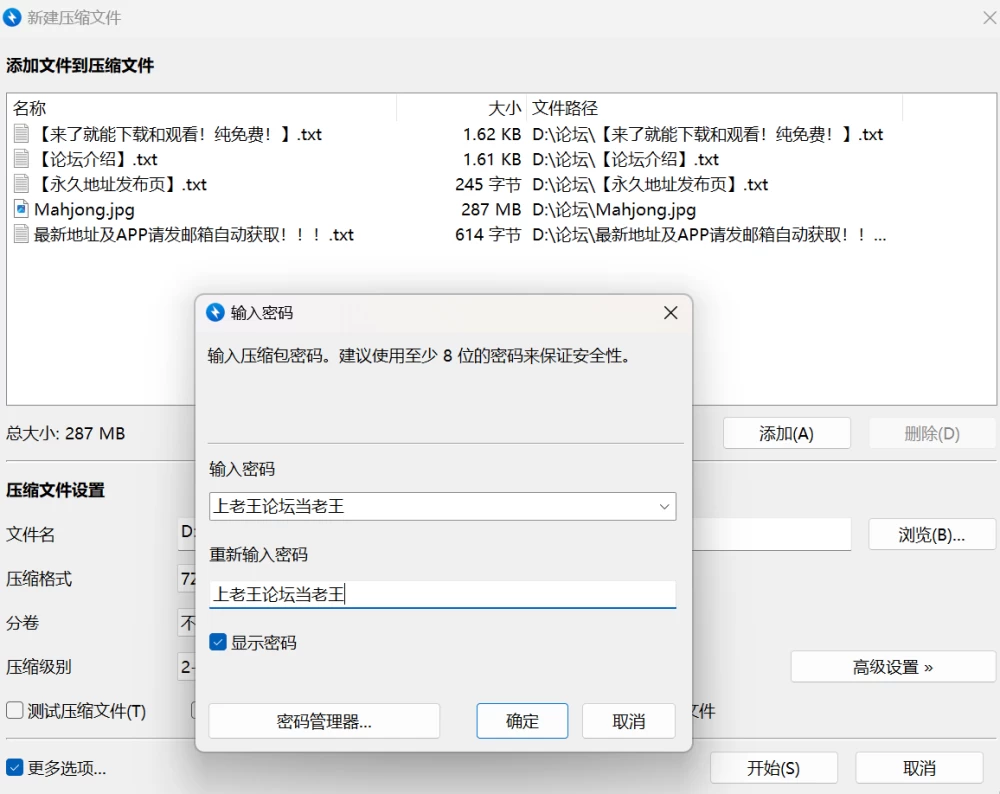The width and height of the screenshot is (1000, 794).
Task: Click the path D:\论坛\【论坛介绍】.txt
Action: coord(626,159)
